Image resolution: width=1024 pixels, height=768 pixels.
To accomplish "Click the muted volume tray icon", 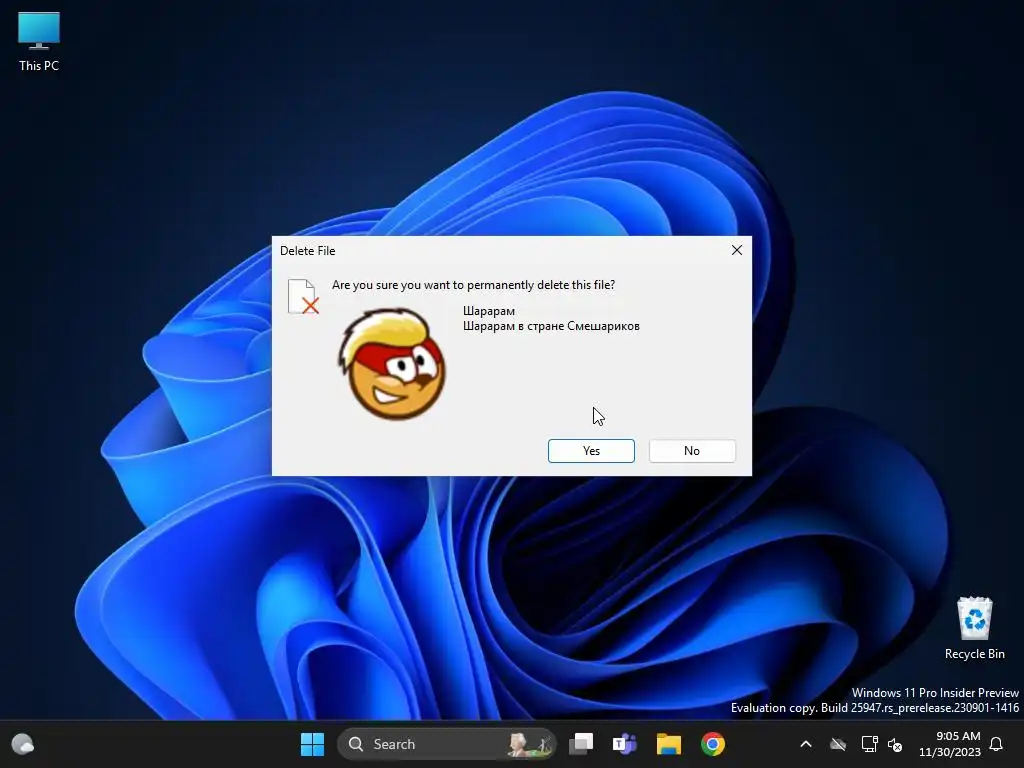I will pos(895,744).
